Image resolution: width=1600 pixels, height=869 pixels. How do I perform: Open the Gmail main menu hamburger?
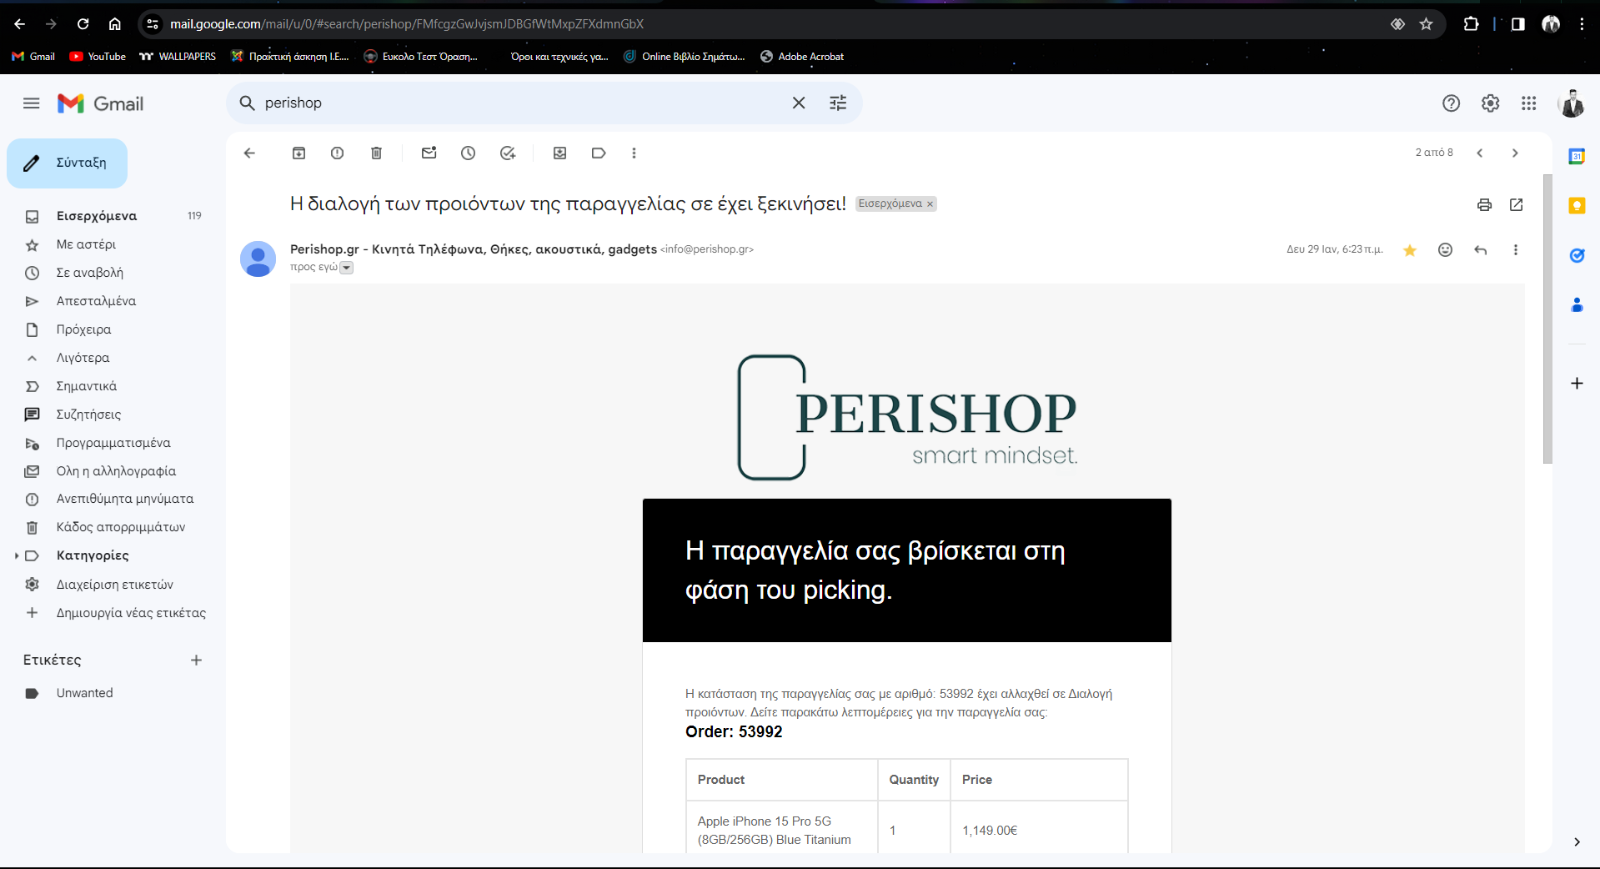coord(31,103)
